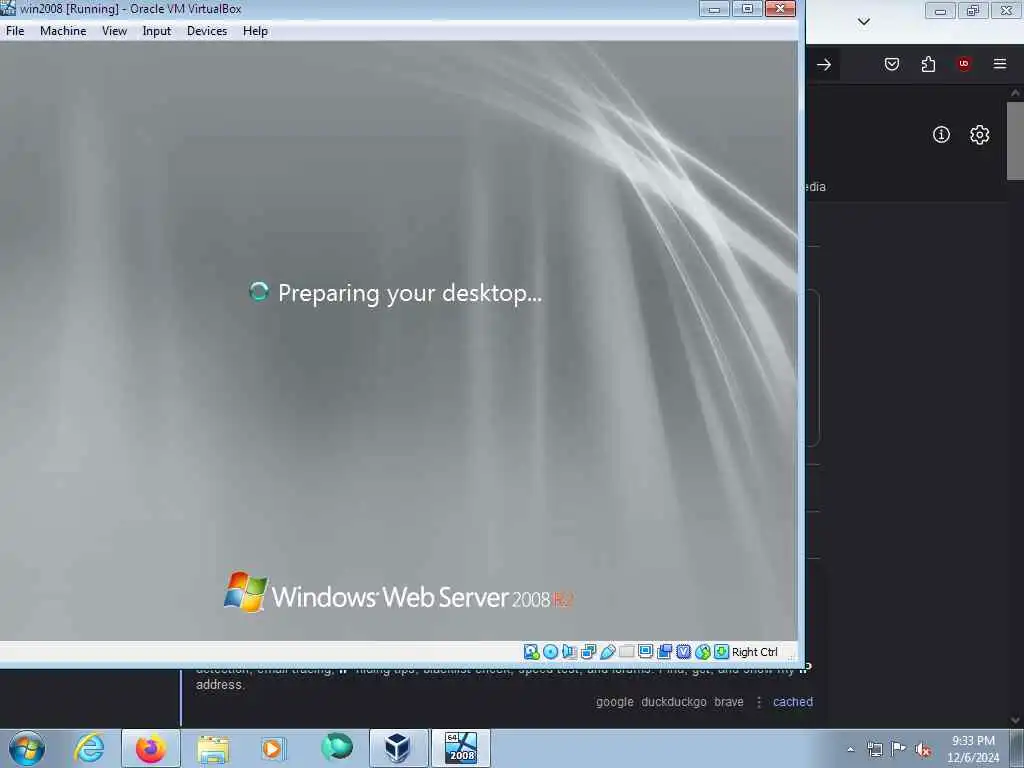Screen dimensions: 1024x768
Task: Open Windows Media Player from the taskbar
Action: tap(273, 749)
